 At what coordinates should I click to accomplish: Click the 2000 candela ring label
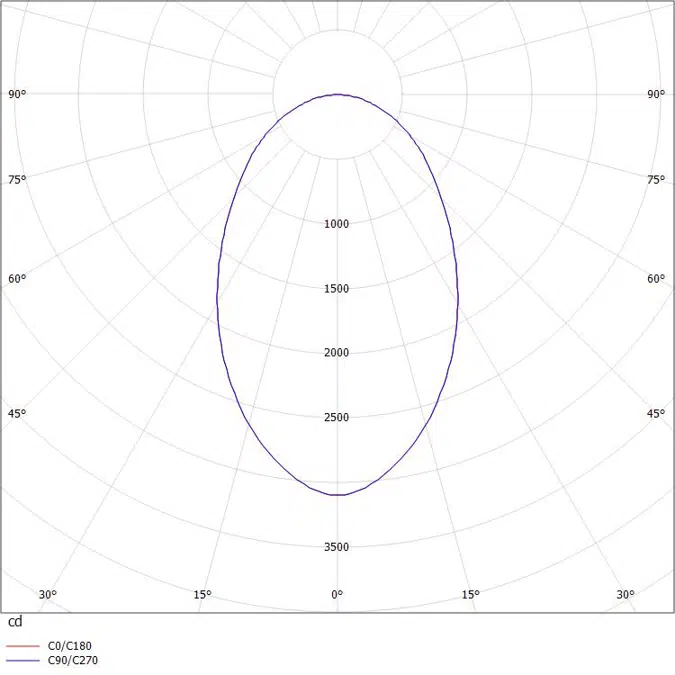pyautogui.click(x=337, y=353)
